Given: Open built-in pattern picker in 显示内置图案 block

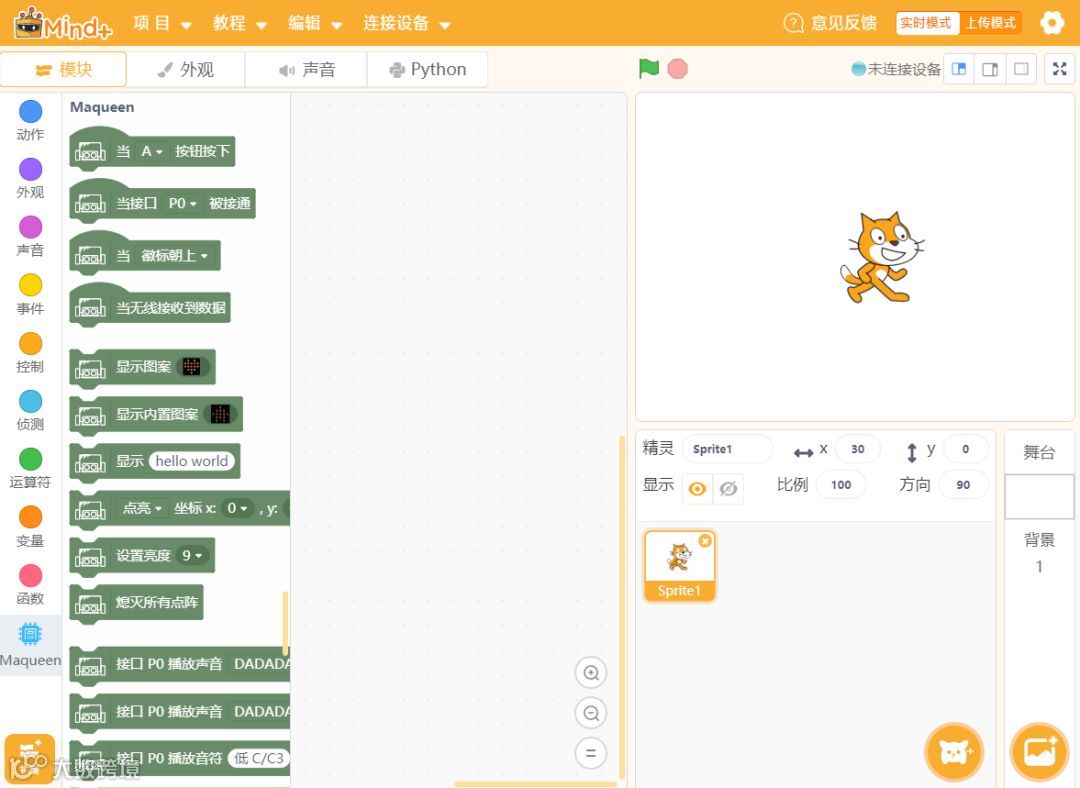Looking at the screenshot, I should tap(220, 414).
